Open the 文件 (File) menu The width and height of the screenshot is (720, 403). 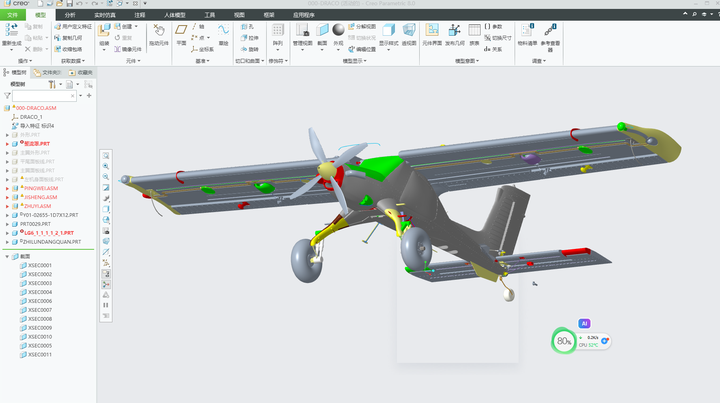coord(12,15)
